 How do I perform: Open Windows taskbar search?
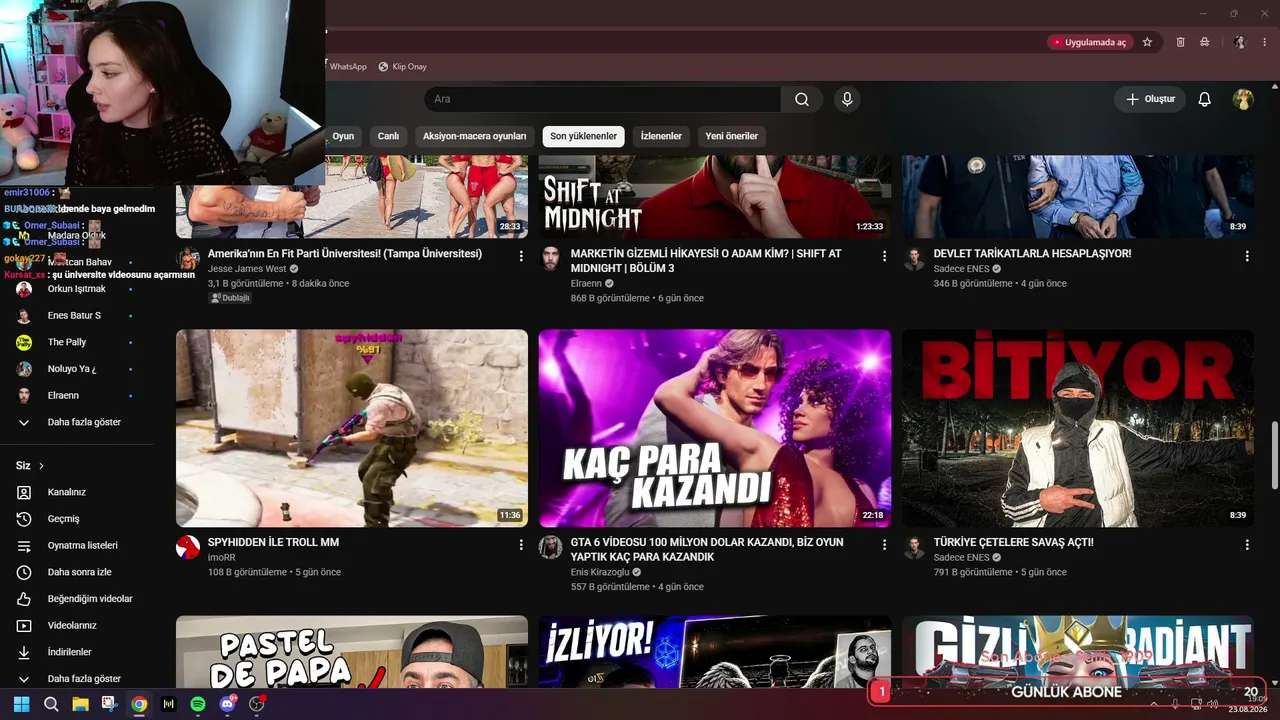51,704
